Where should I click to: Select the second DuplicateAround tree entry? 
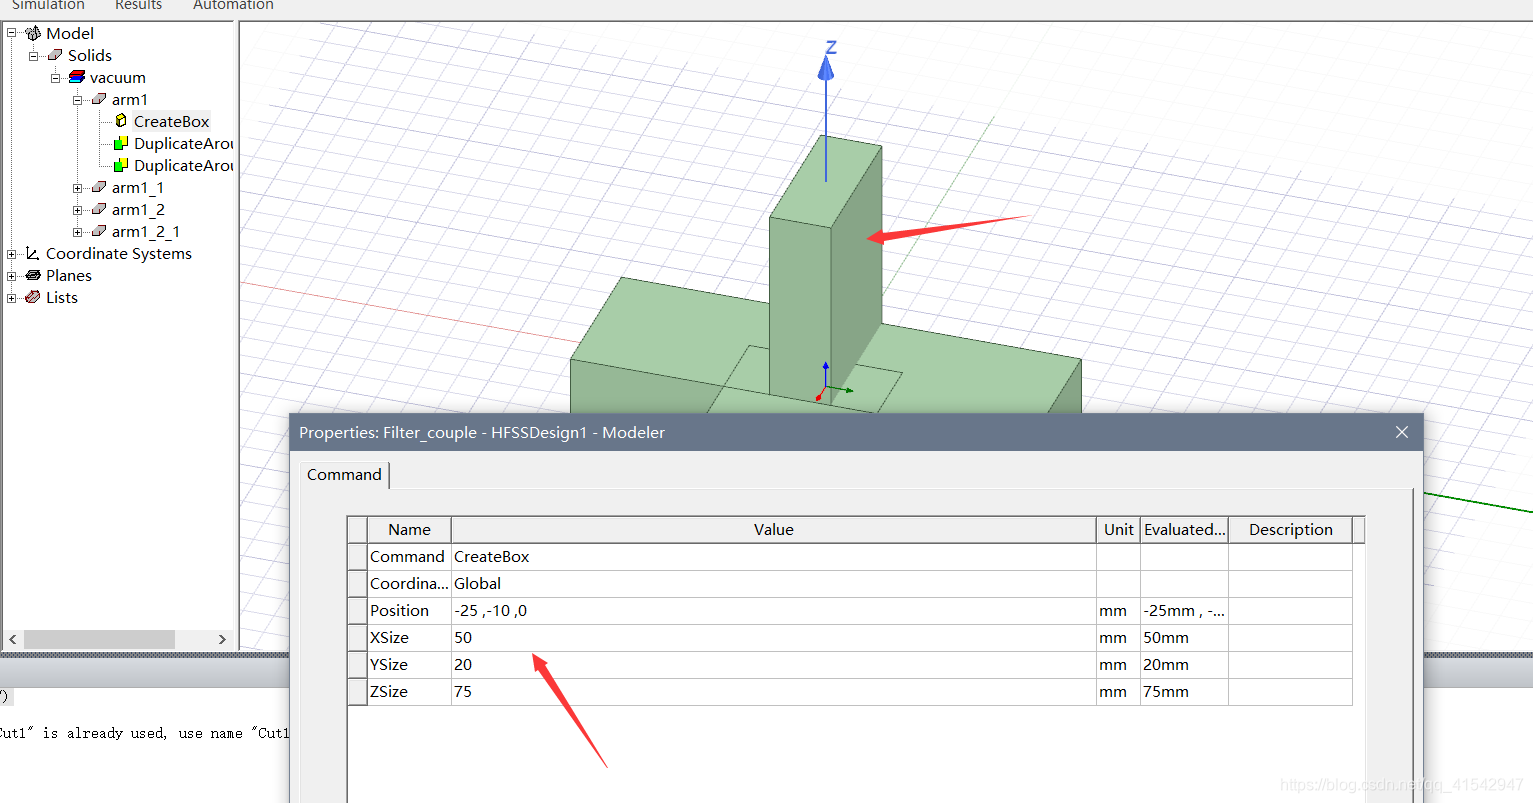click(183, 165)
